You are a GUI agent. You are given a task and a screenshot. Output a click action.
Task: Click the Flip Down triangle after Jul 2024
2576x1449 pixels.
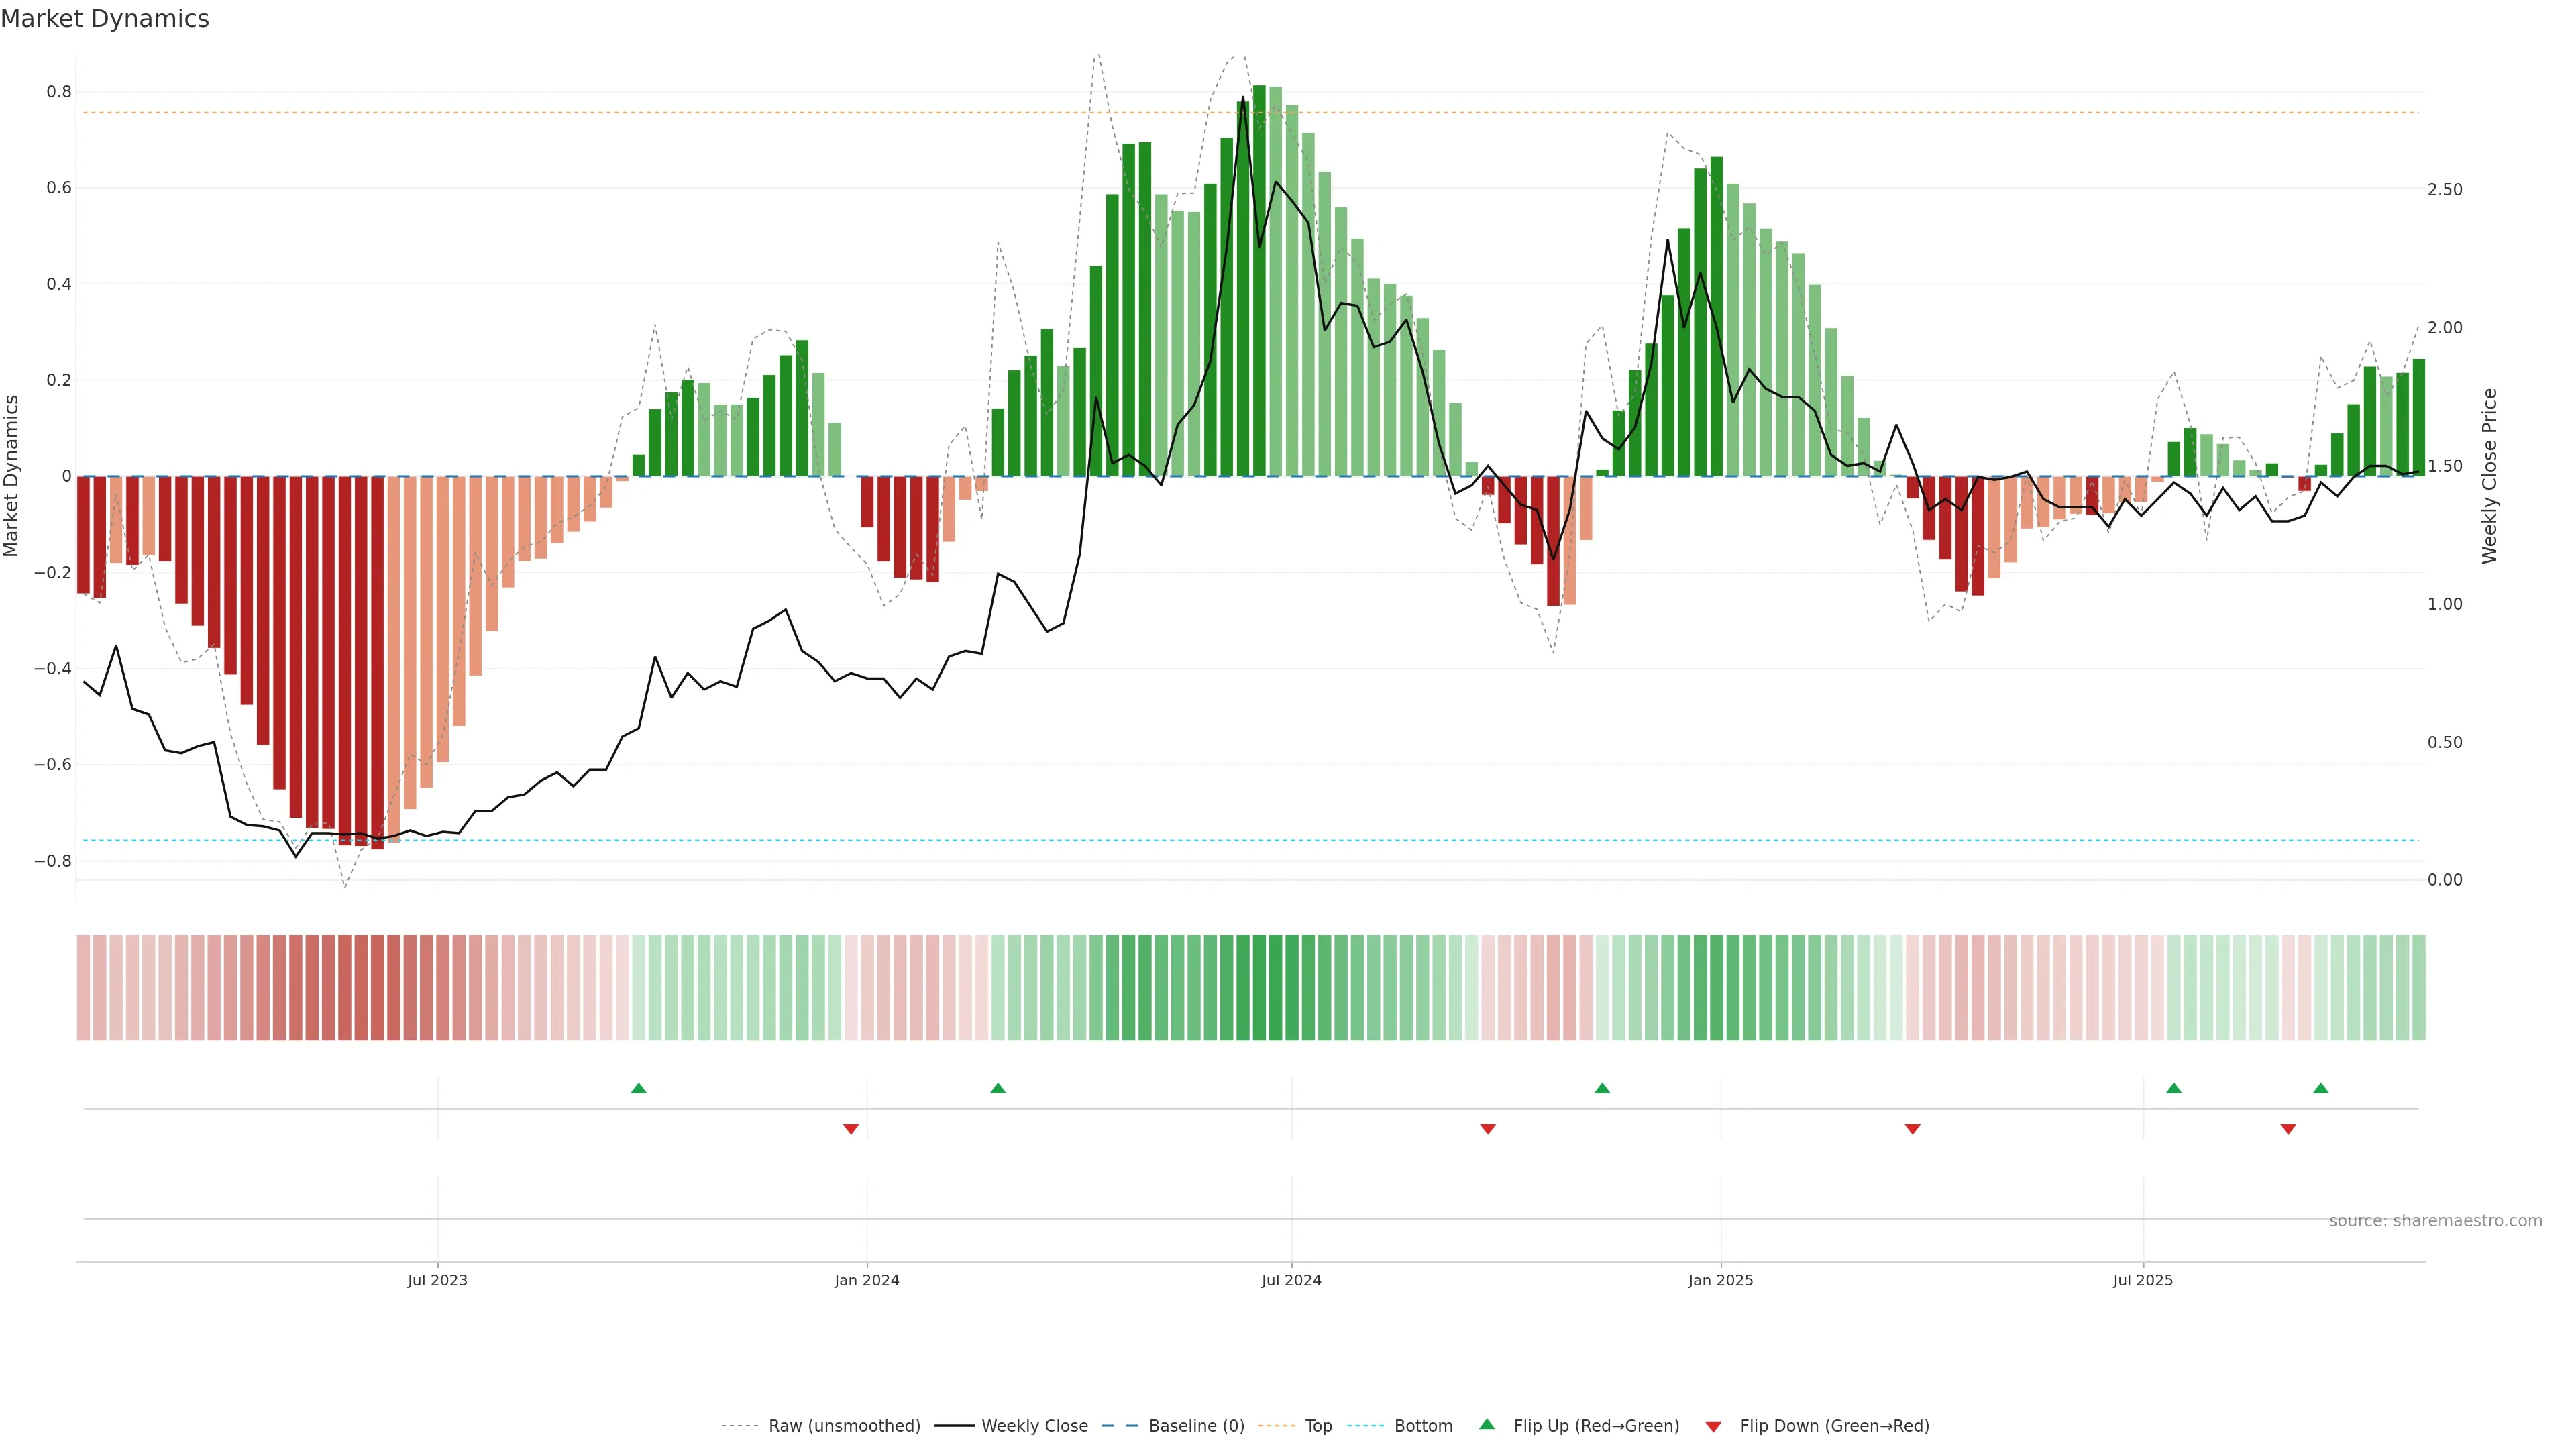(x=1488, y=1129)
